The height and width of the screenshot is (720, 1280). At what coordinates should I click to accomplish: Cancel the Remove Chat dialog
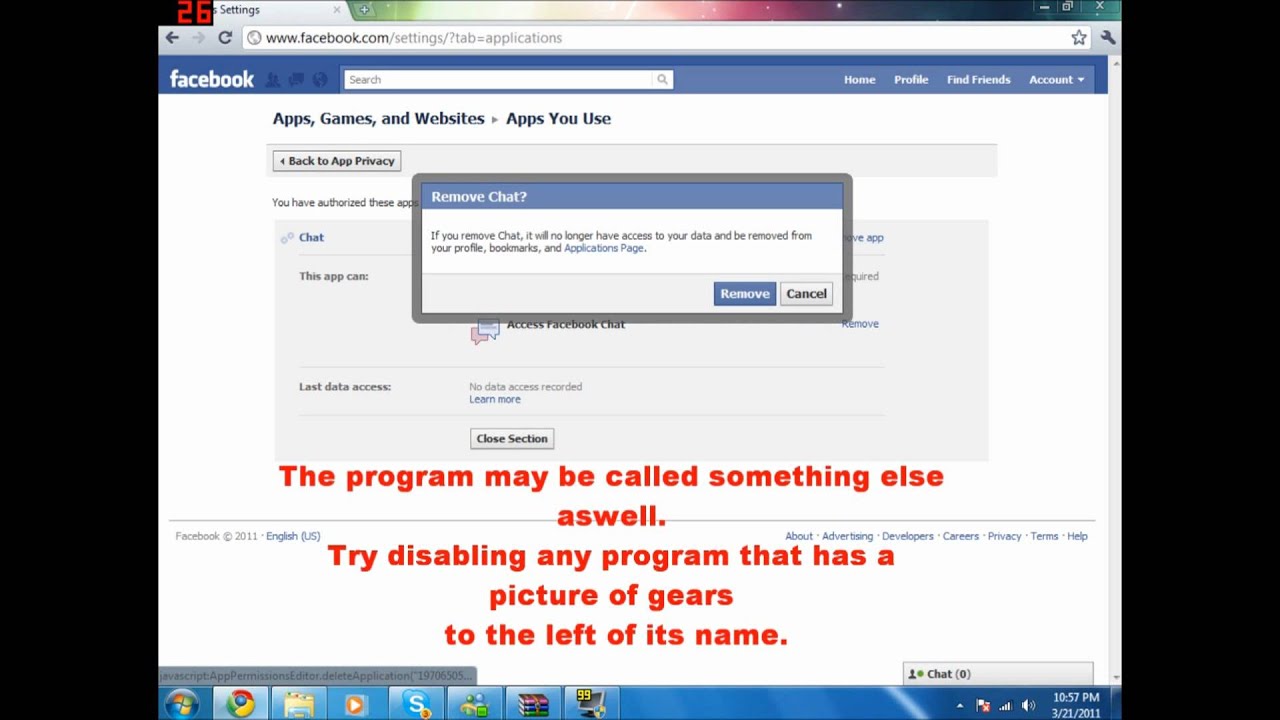[806, 294]
